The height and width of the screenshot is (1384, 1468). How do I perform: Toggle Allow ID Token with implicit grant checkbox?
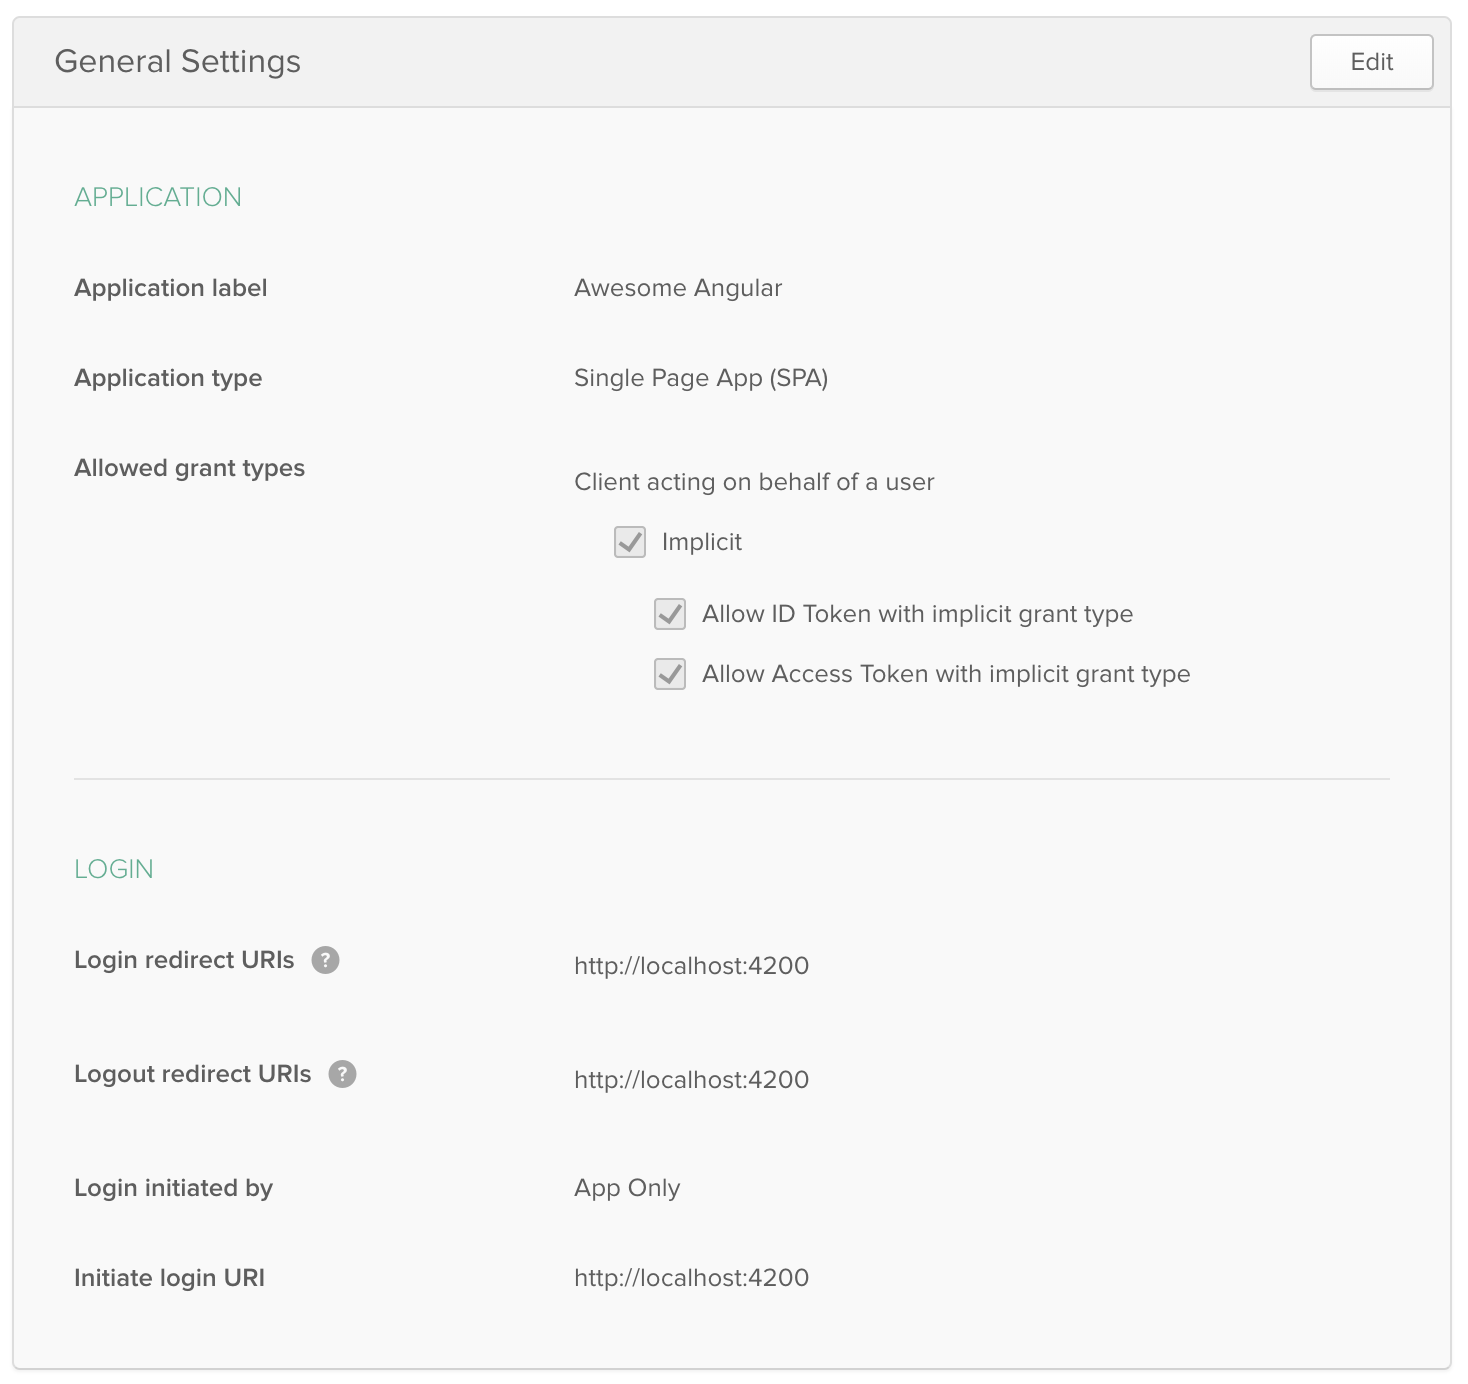(670, 614)
